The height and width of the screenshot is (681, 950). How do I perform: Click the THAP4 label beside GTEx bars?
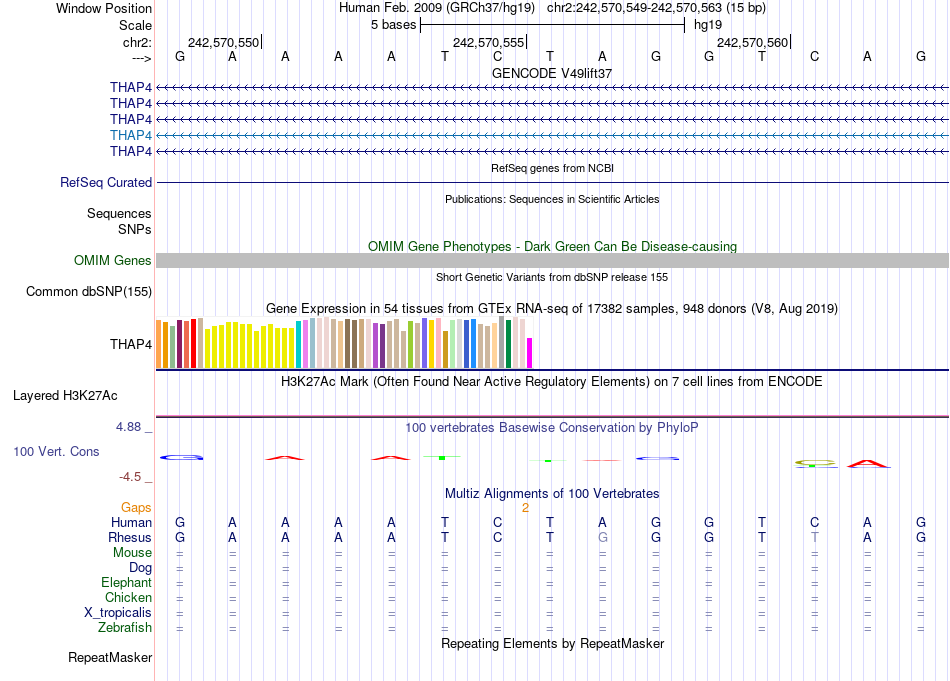[x=130, y=344]
